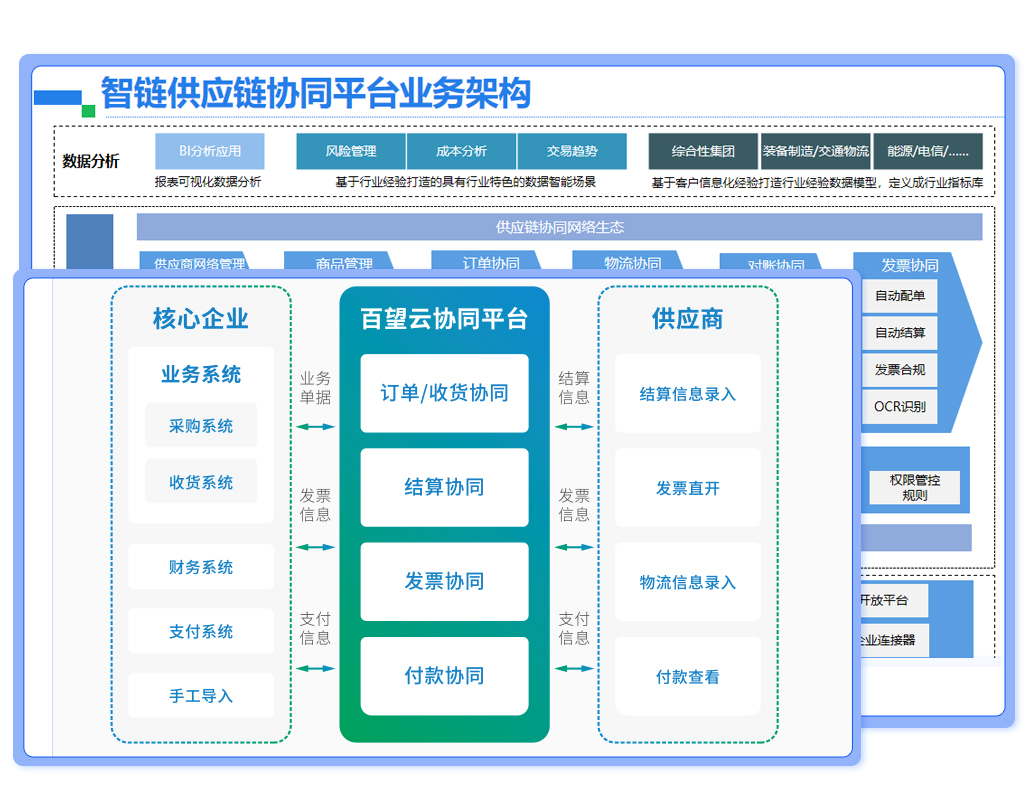Select the 数据分析 row label
Screen dimensions: 1033x792
pyautogui.click(x=90, y=161)
